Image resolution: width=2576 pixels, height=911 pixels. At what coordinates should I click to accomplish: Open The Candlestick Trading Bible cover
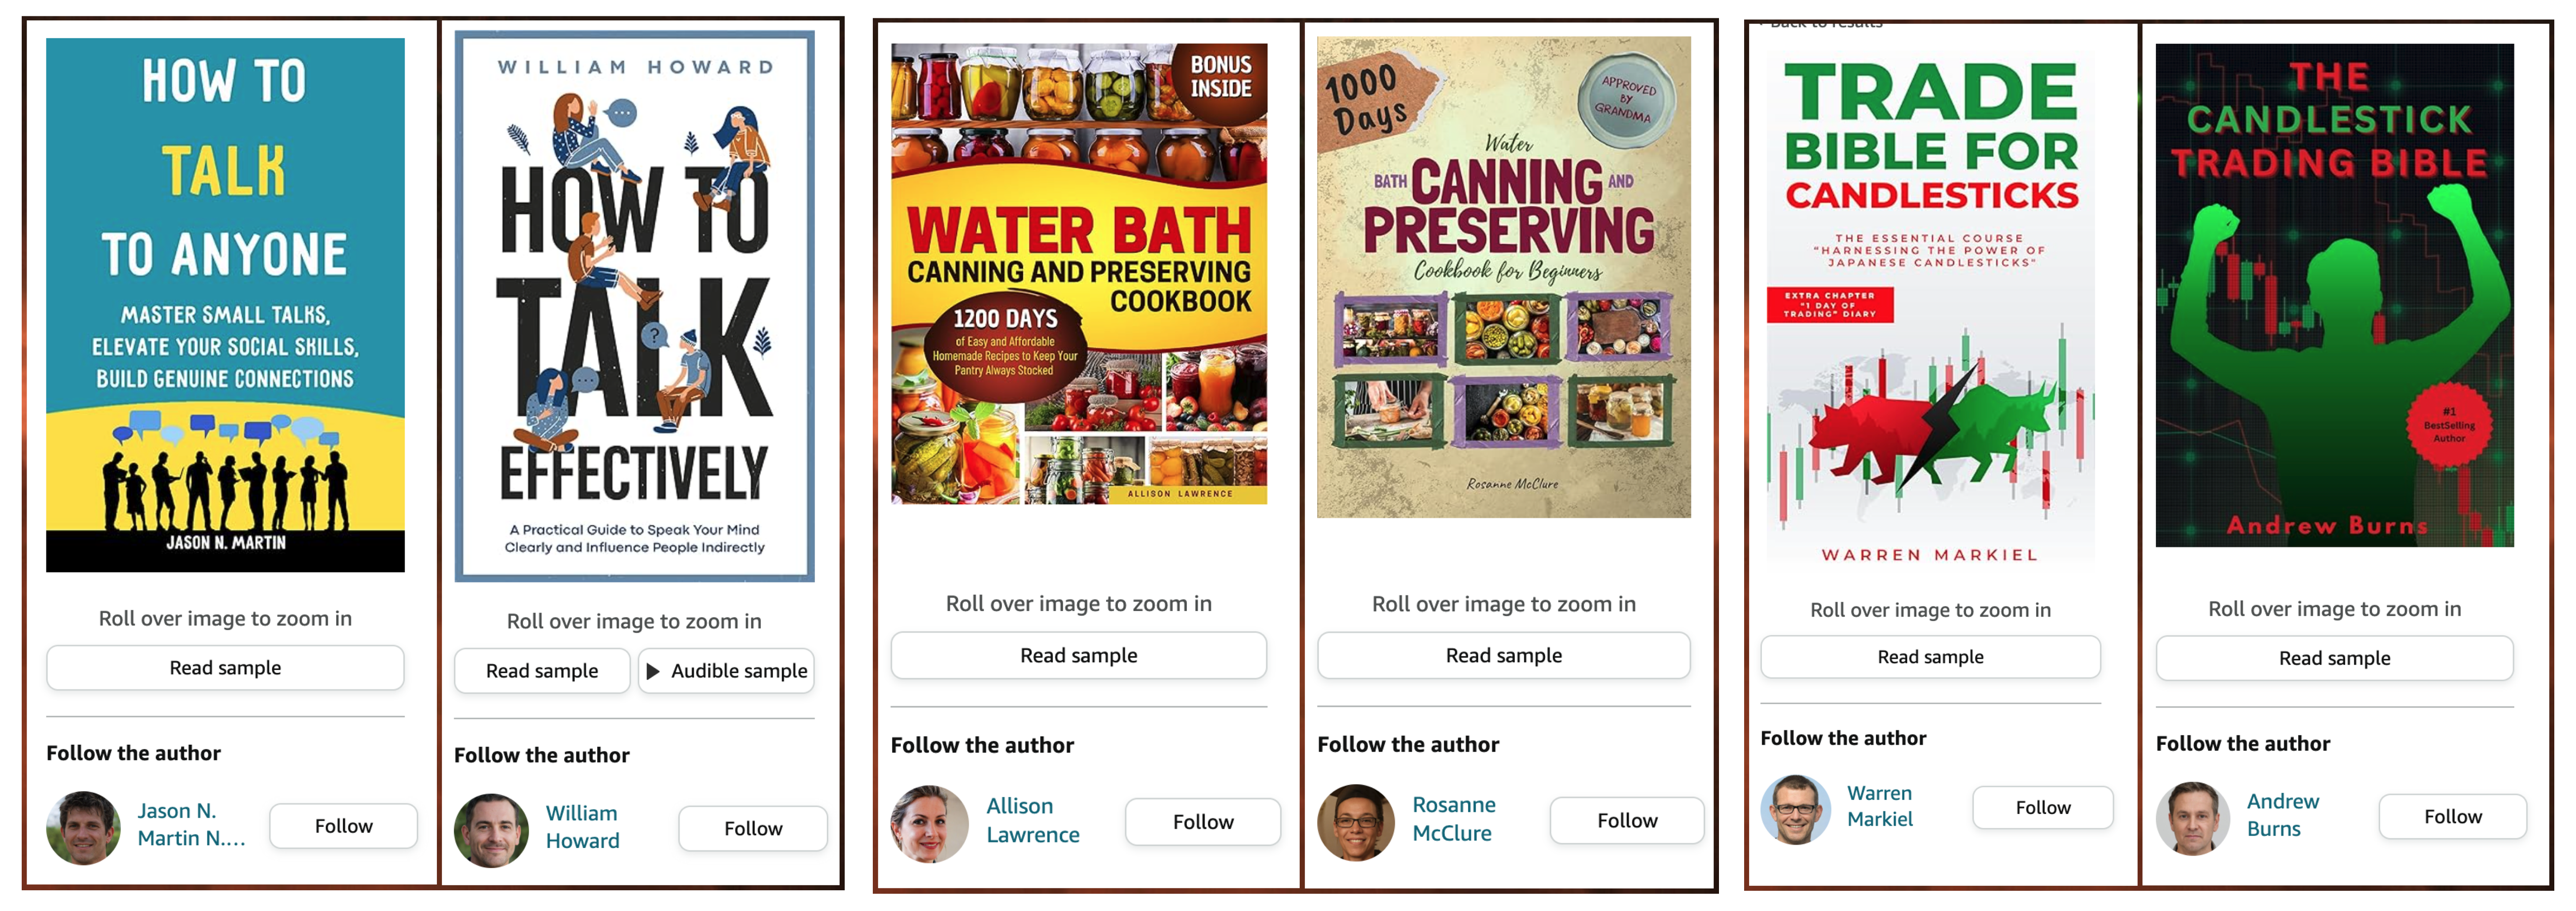pos(2334,295)
